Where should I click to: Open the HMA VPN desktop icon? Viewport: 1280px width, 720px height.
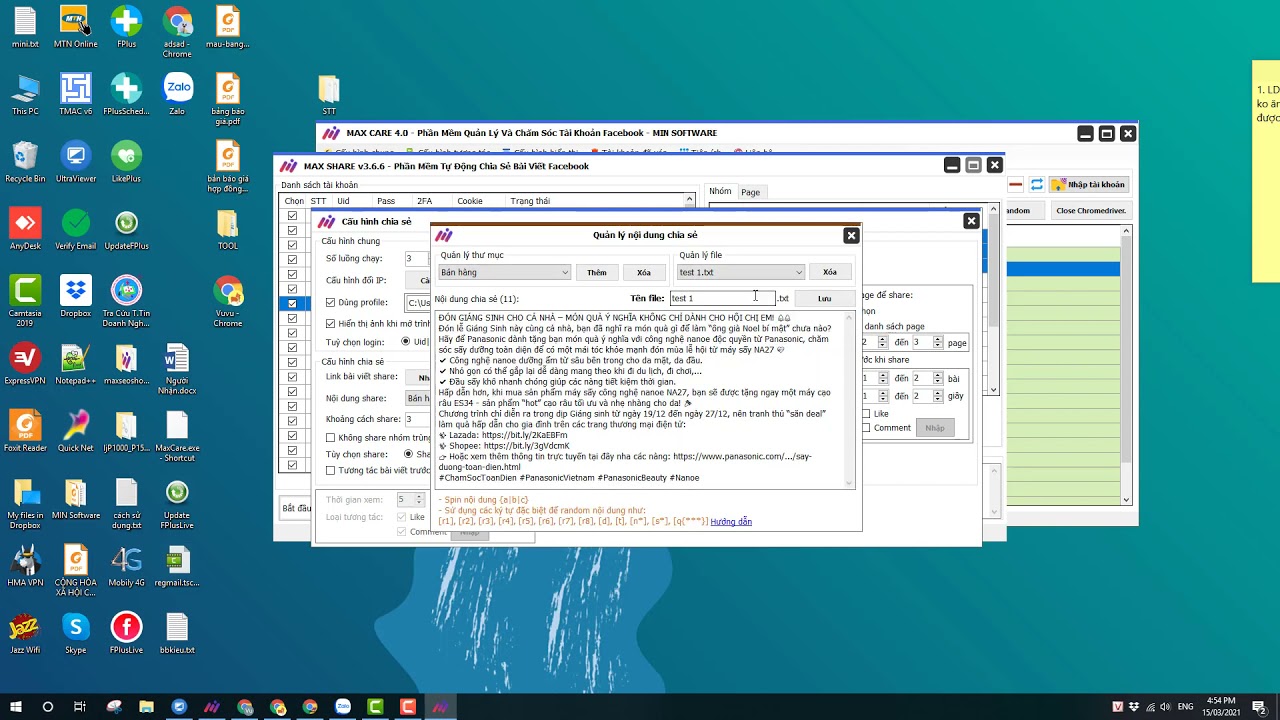pos(25,565)
